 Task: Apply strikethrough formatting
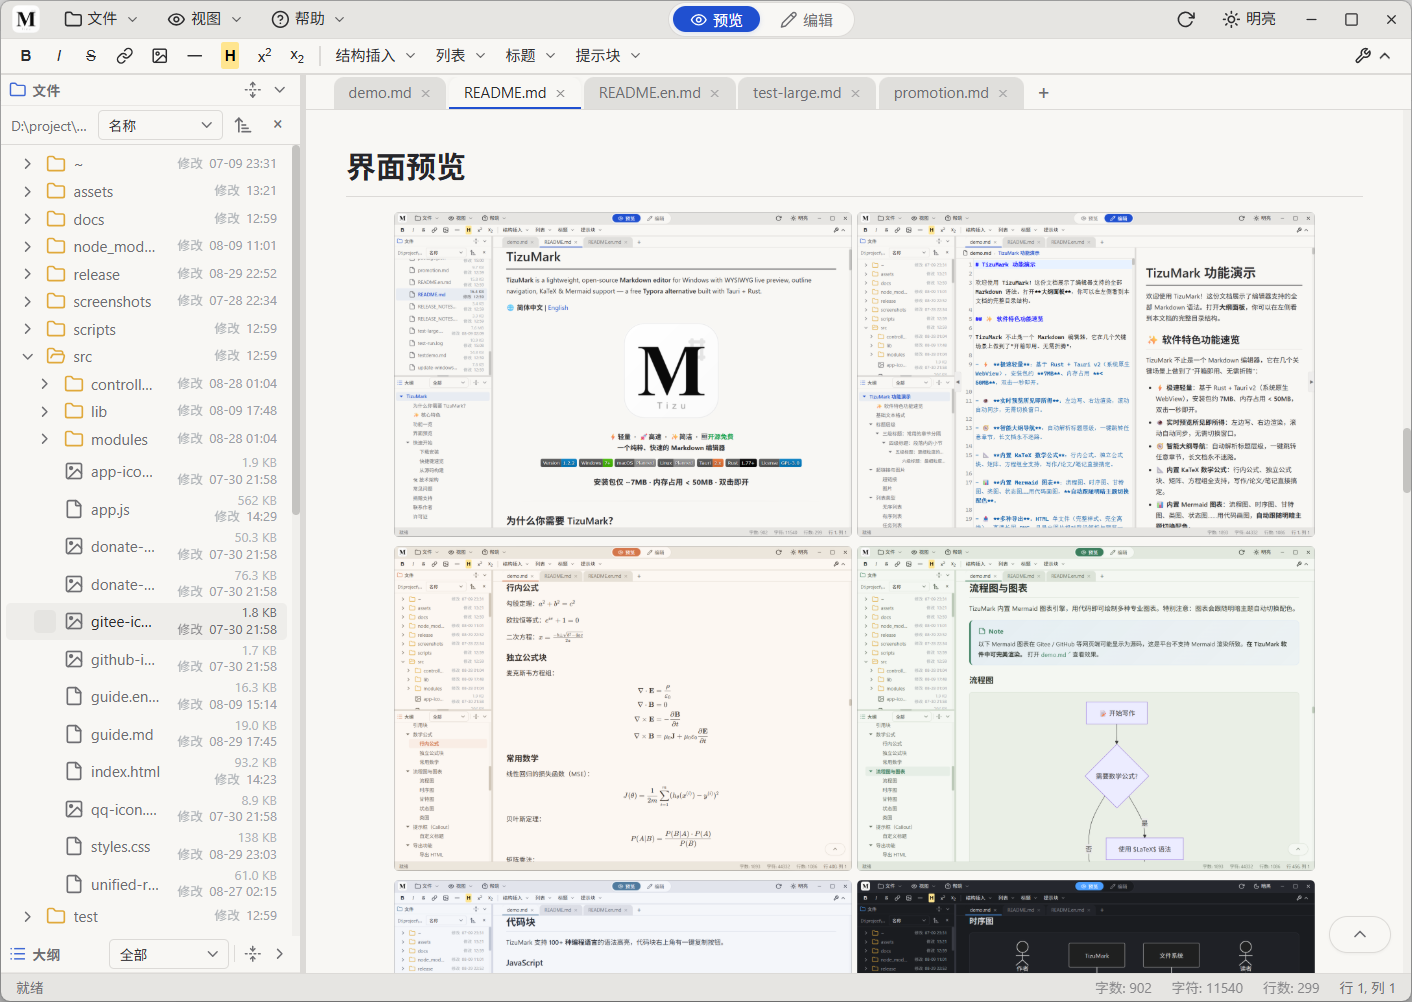91,56
